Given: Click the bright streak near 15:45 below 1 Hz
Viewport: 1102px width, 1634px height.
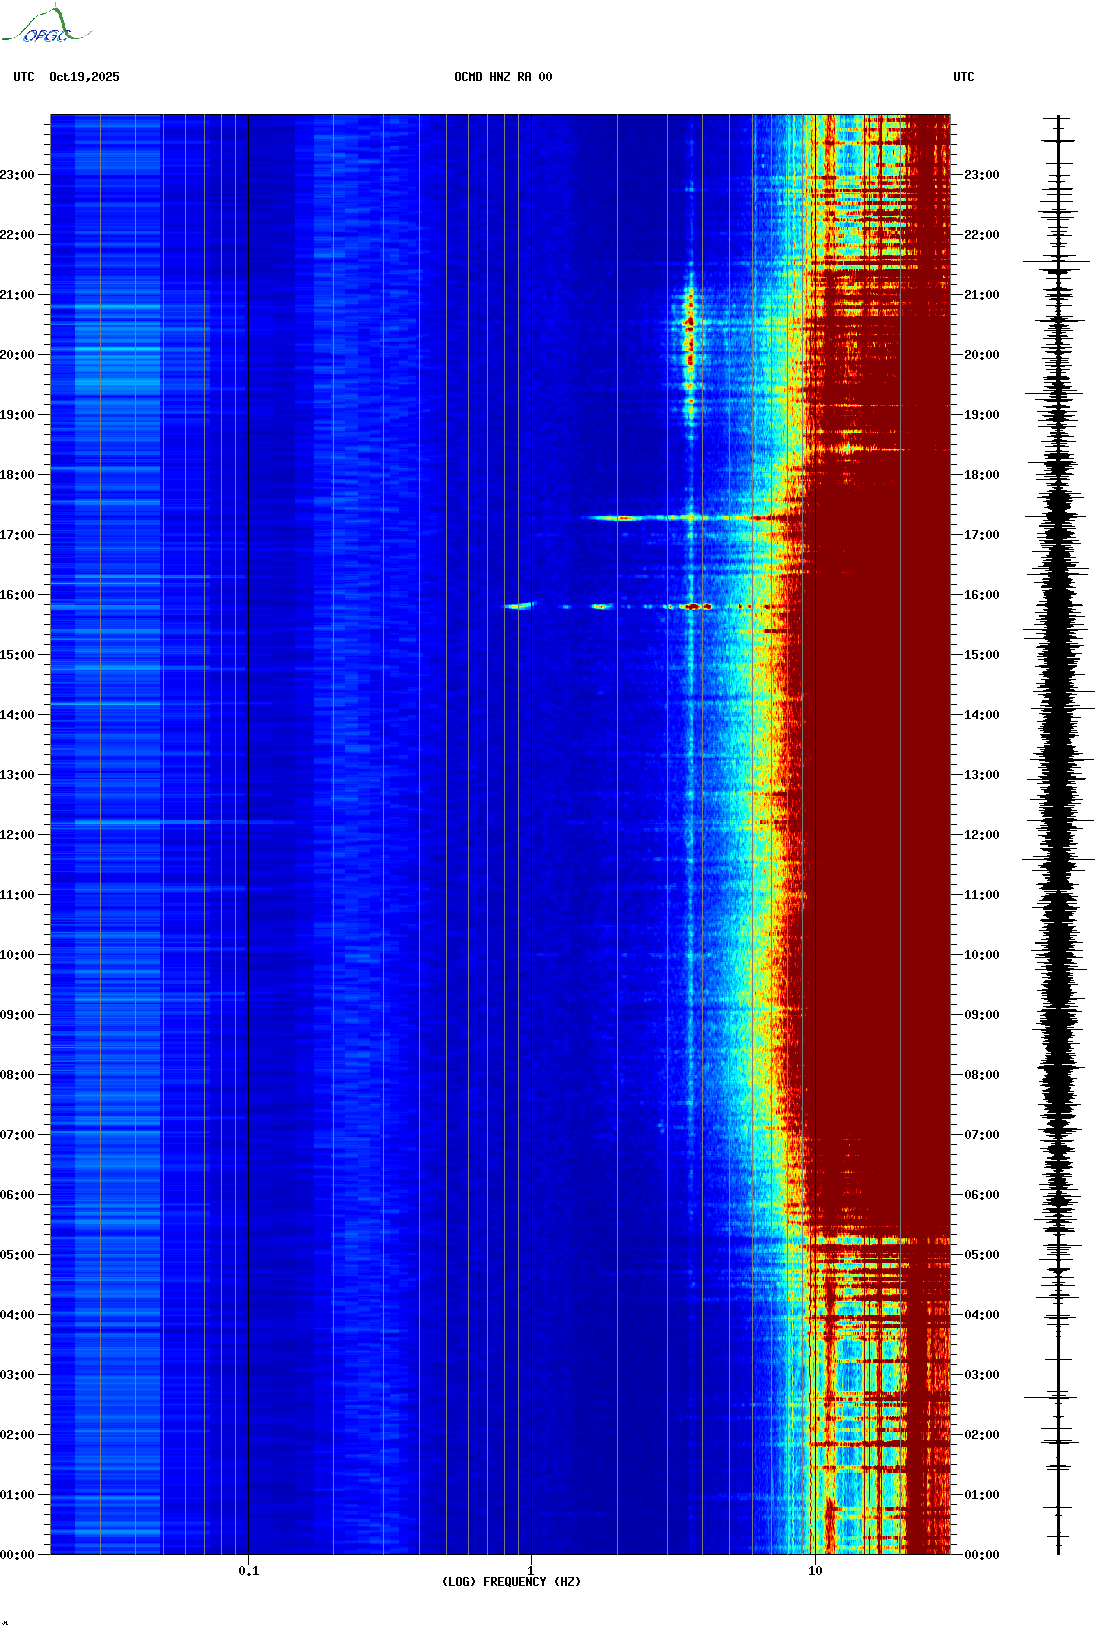Looking at the screenshot, I should [519, 605].
